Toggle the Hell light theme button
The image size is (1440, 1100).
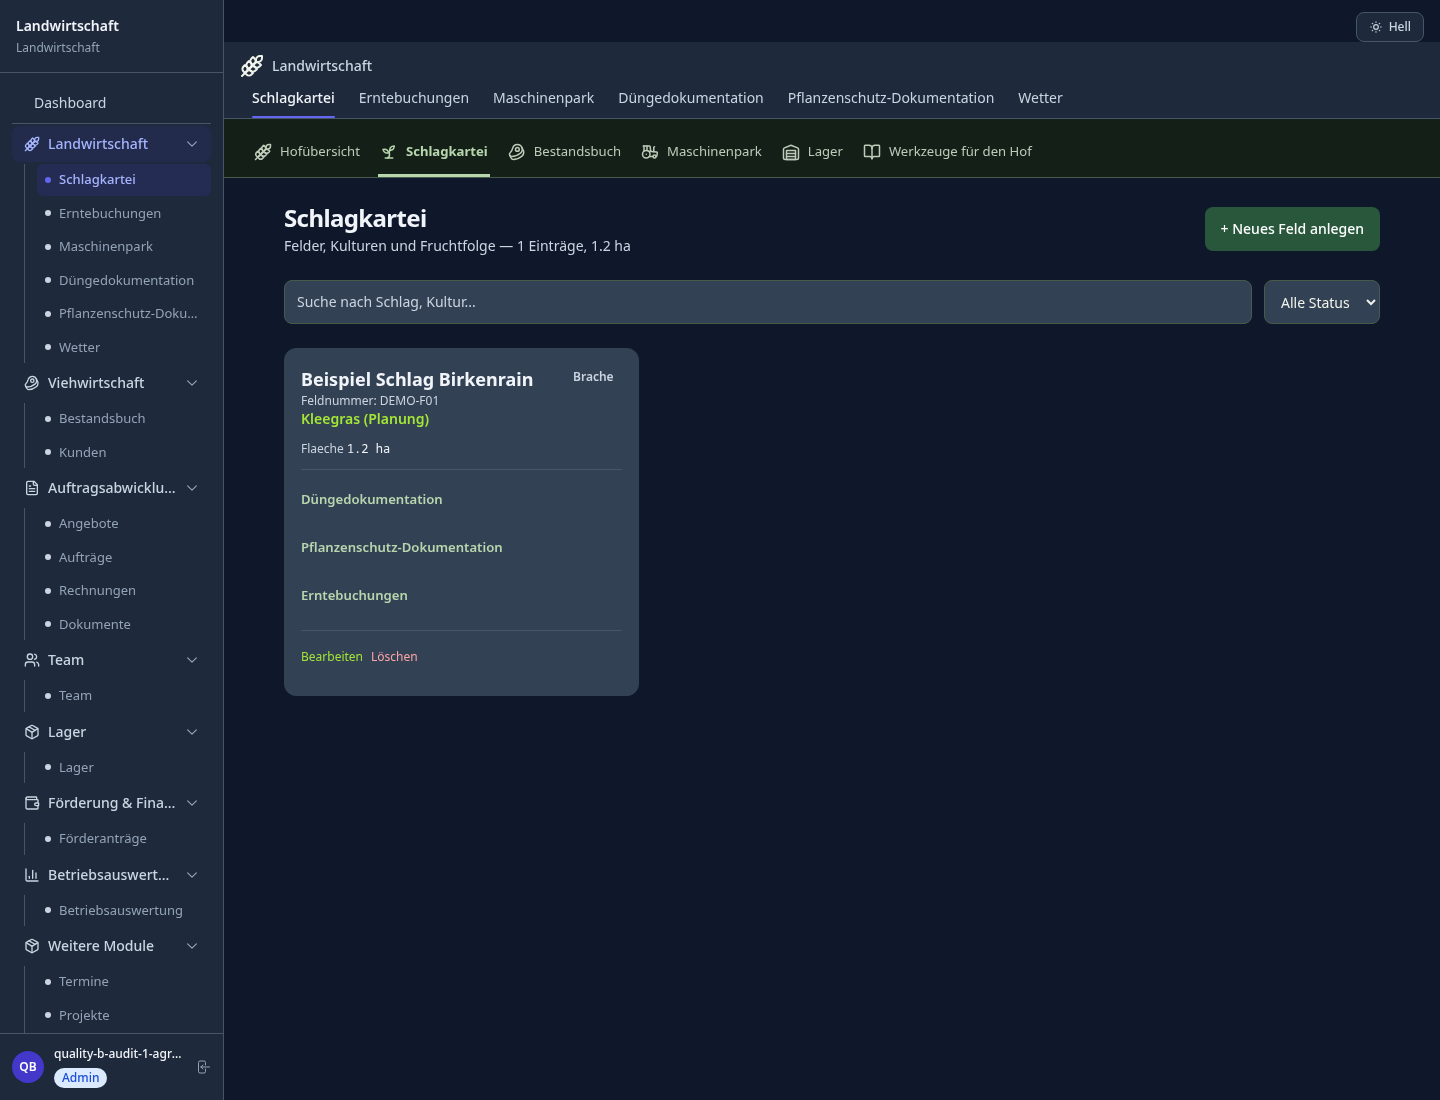coord(1390,27)
